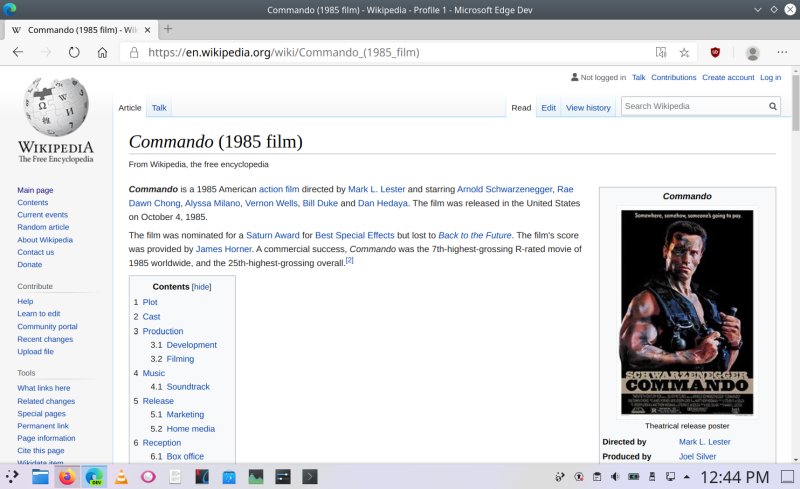Open the system settings sliders icon in taskbar
The image size is (800, 489).
(x=283, y=477)
